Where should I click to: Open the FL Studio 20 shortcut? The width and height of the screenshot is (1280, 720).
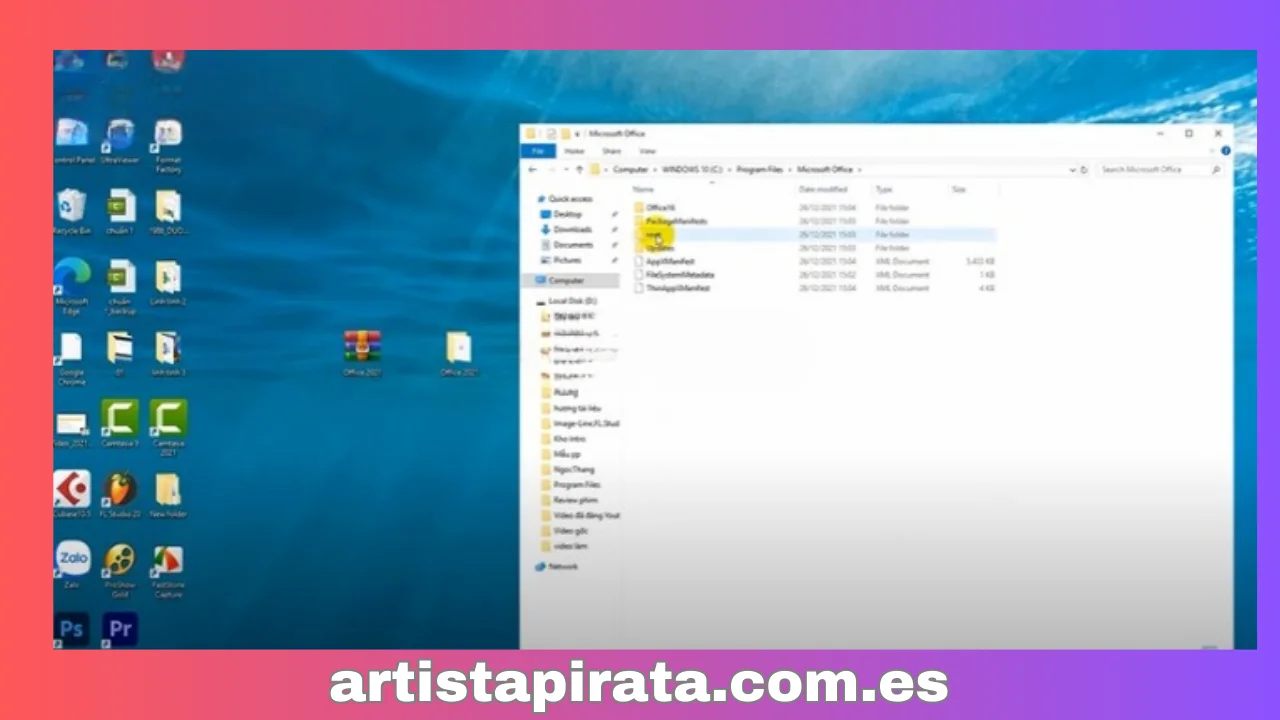120,494
